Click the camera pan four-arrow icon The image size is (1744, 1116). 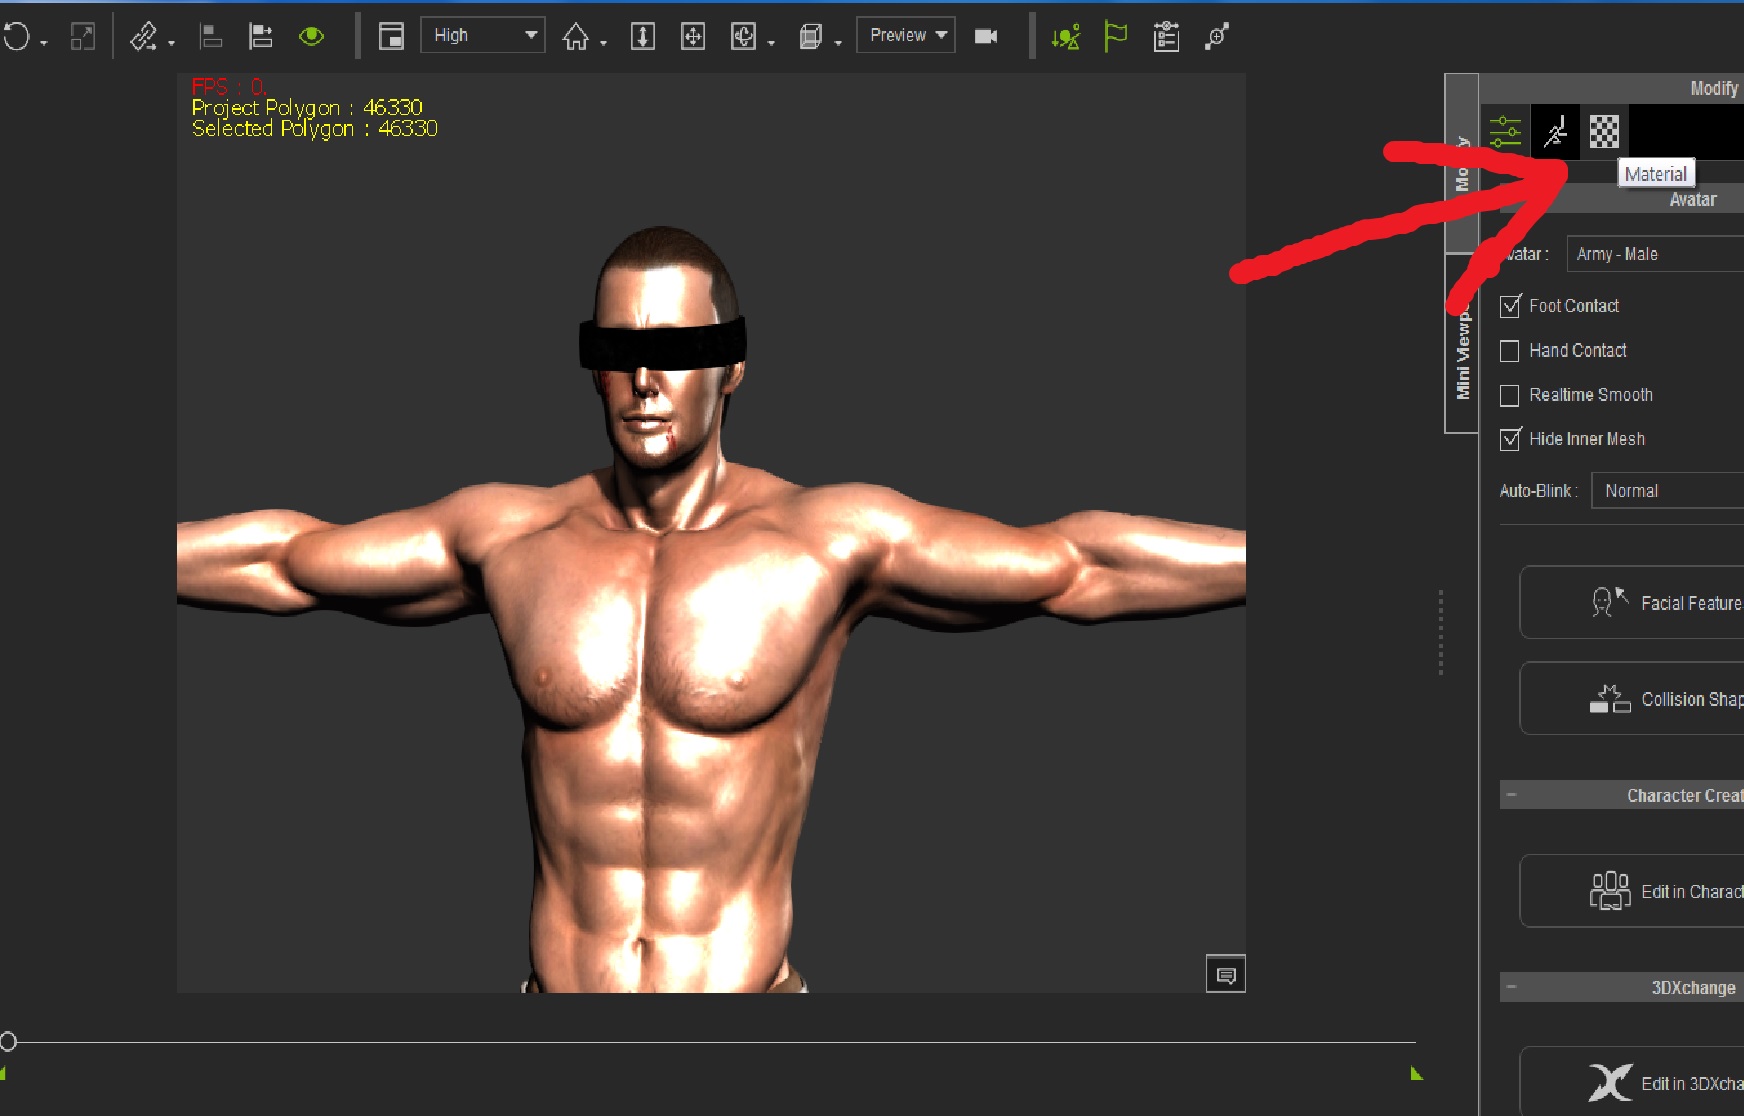click(x=693, y=37)
